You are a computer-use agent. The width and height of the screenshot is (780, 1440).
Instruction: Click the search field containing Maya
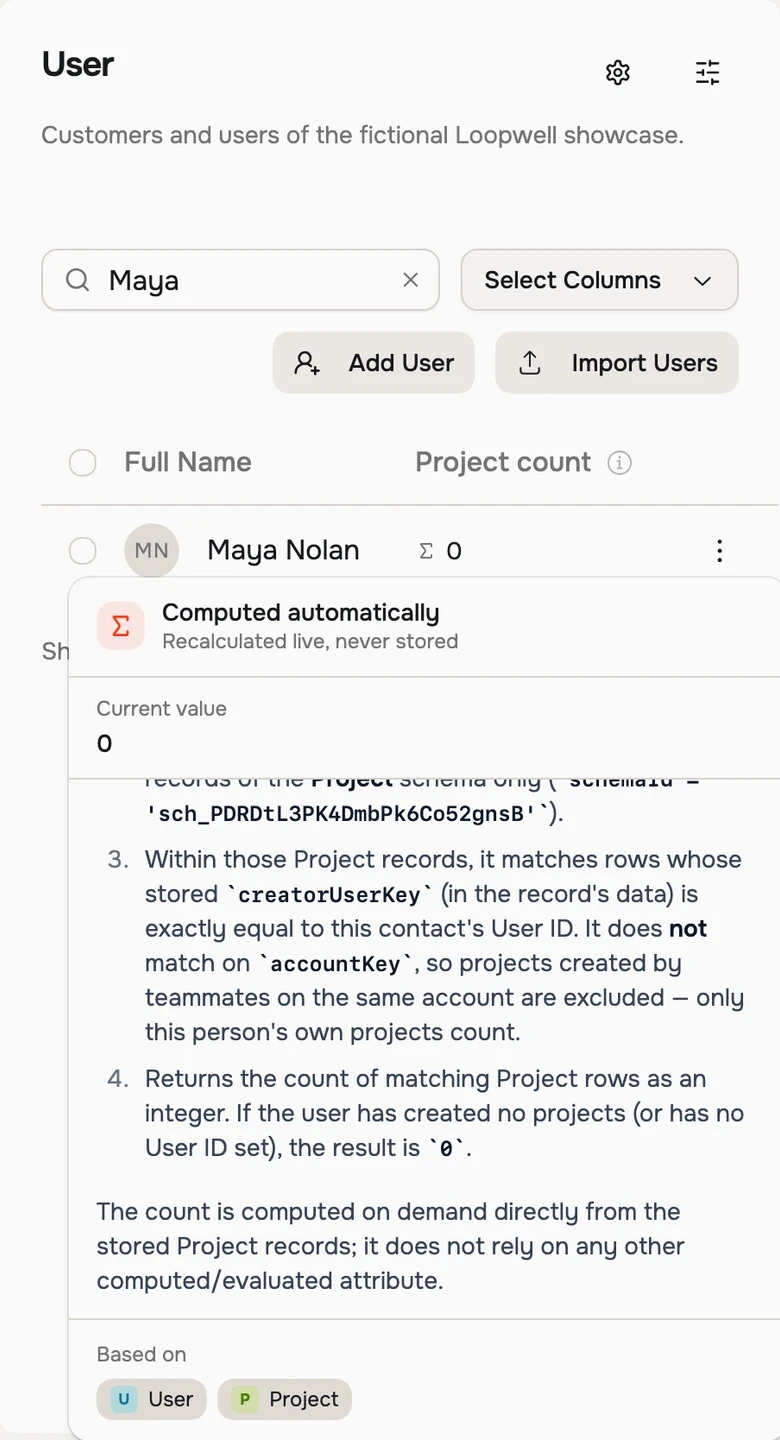pyautogui.click(x=240, y=280)
